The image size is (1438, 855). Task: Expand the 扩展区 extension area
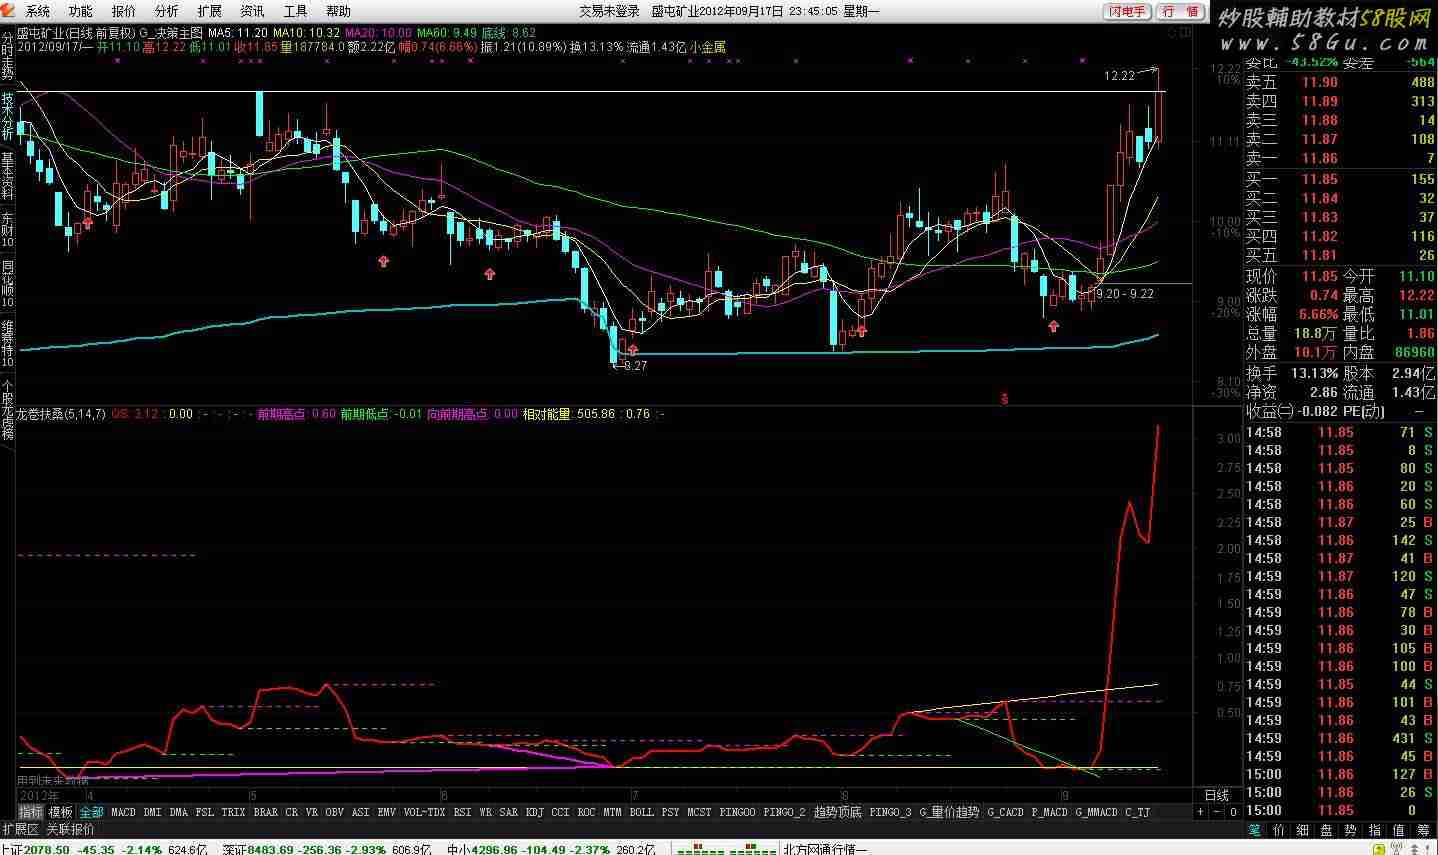coord(20,829)
